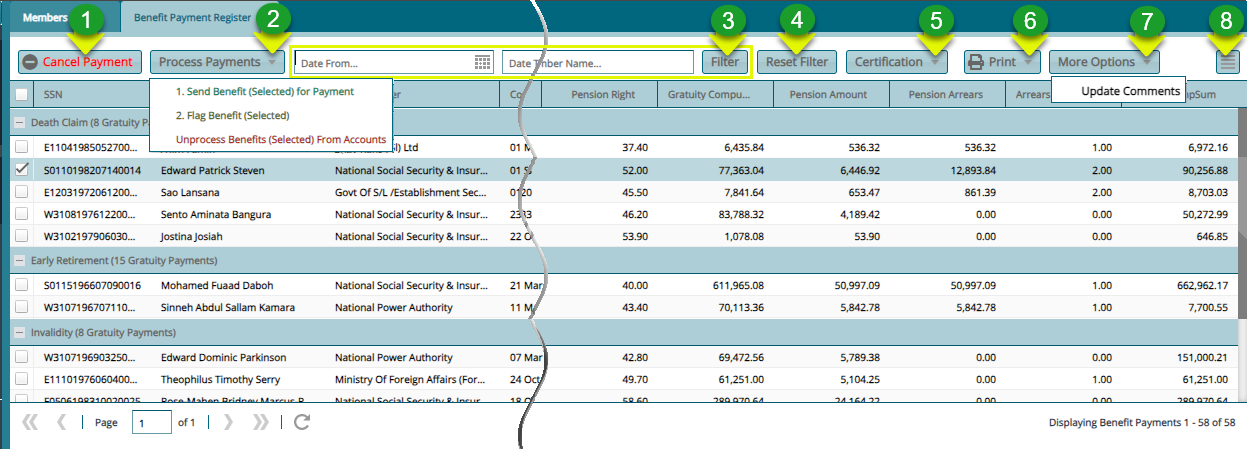The image size is (1248, 449).
Task: Open the Process Payments dropdown
Action: pyautogui.click(x=217, y=62)
